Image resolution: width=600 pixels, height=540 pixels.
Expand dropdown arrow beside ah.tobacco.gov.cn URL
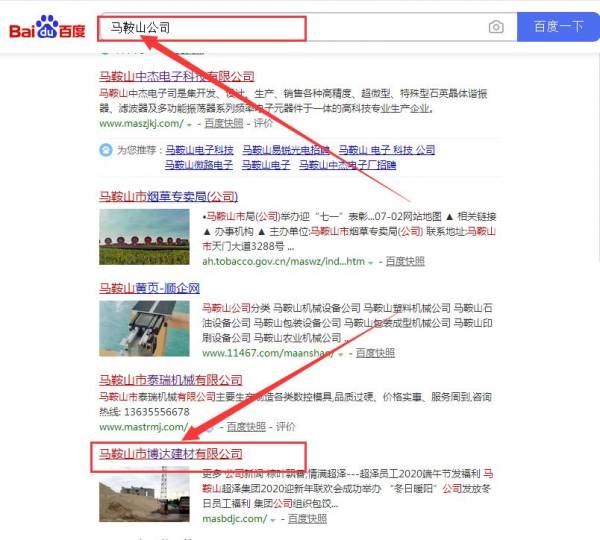tap(370, 261)
